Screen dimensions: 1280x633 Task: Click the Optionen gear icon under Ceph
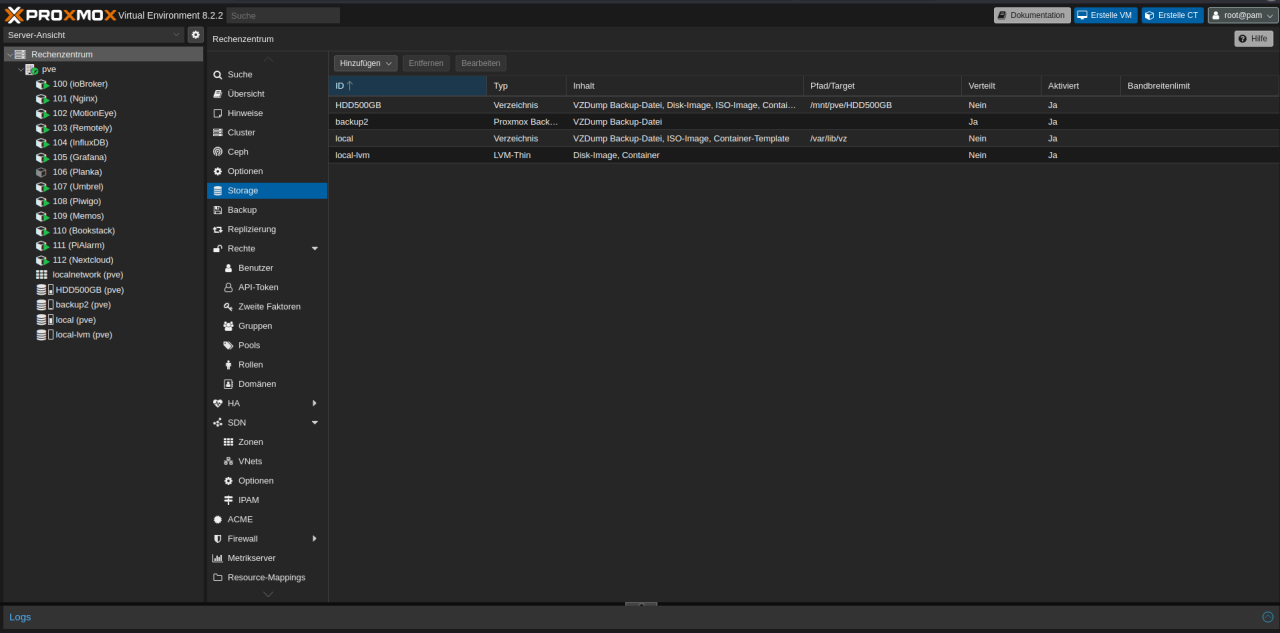pyautogui.click(x=218, y=171)
